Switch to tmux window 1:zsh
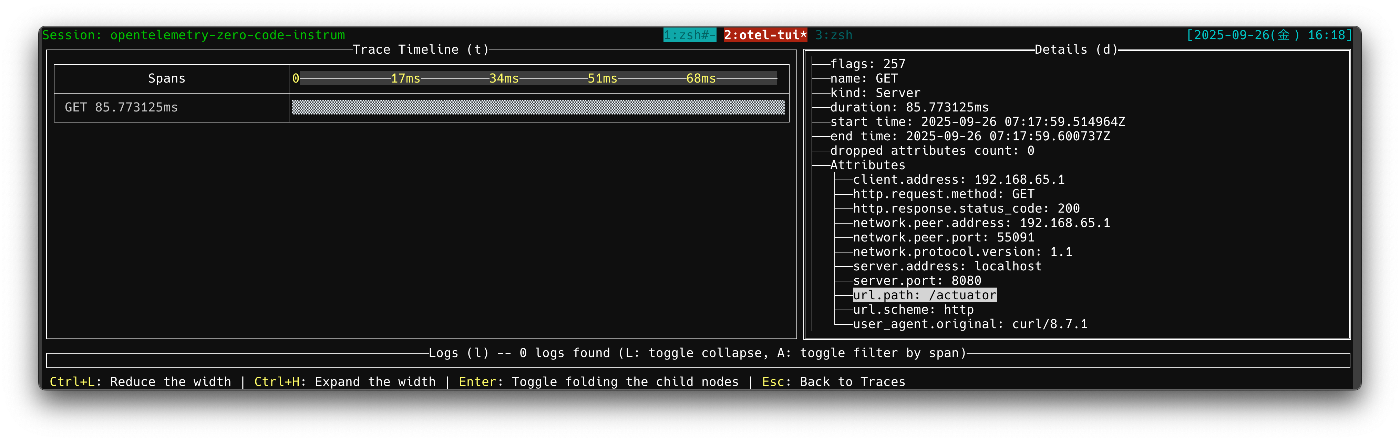The height and width of the screenshot is (441, 1400). click(x=690, y=35)
